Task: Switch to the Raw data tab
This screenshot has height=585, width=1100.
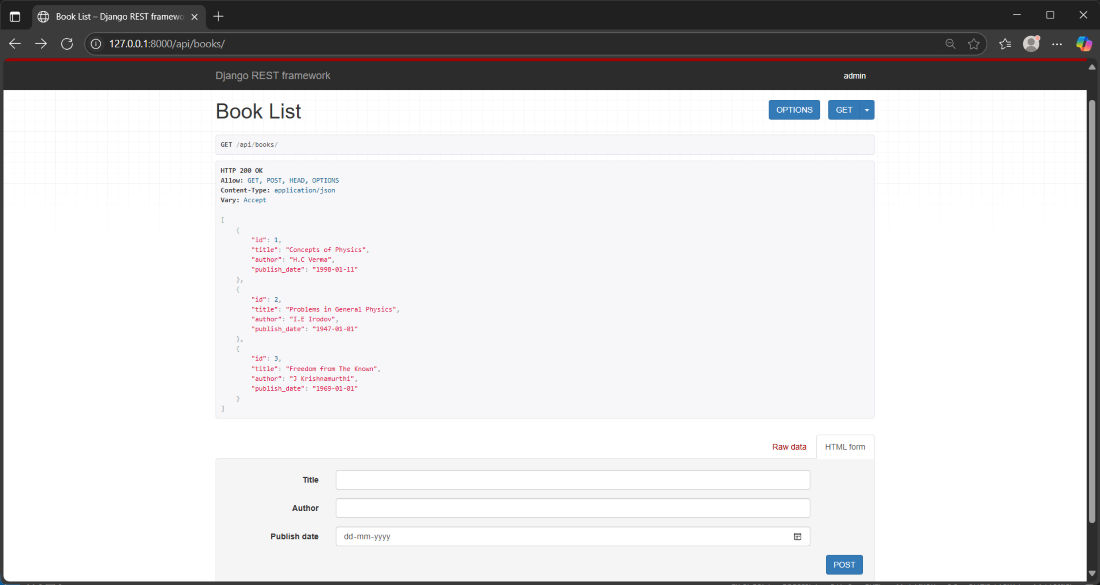Action: [x=789, y=447]
